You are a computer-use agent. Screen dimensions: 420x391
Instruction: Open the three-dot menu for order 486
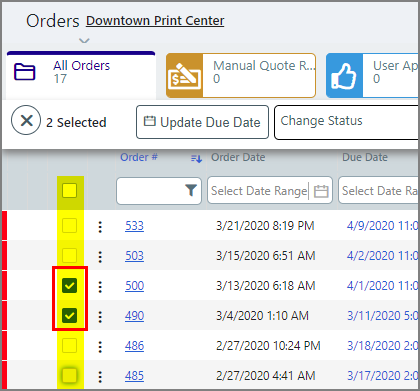(100, 347)
